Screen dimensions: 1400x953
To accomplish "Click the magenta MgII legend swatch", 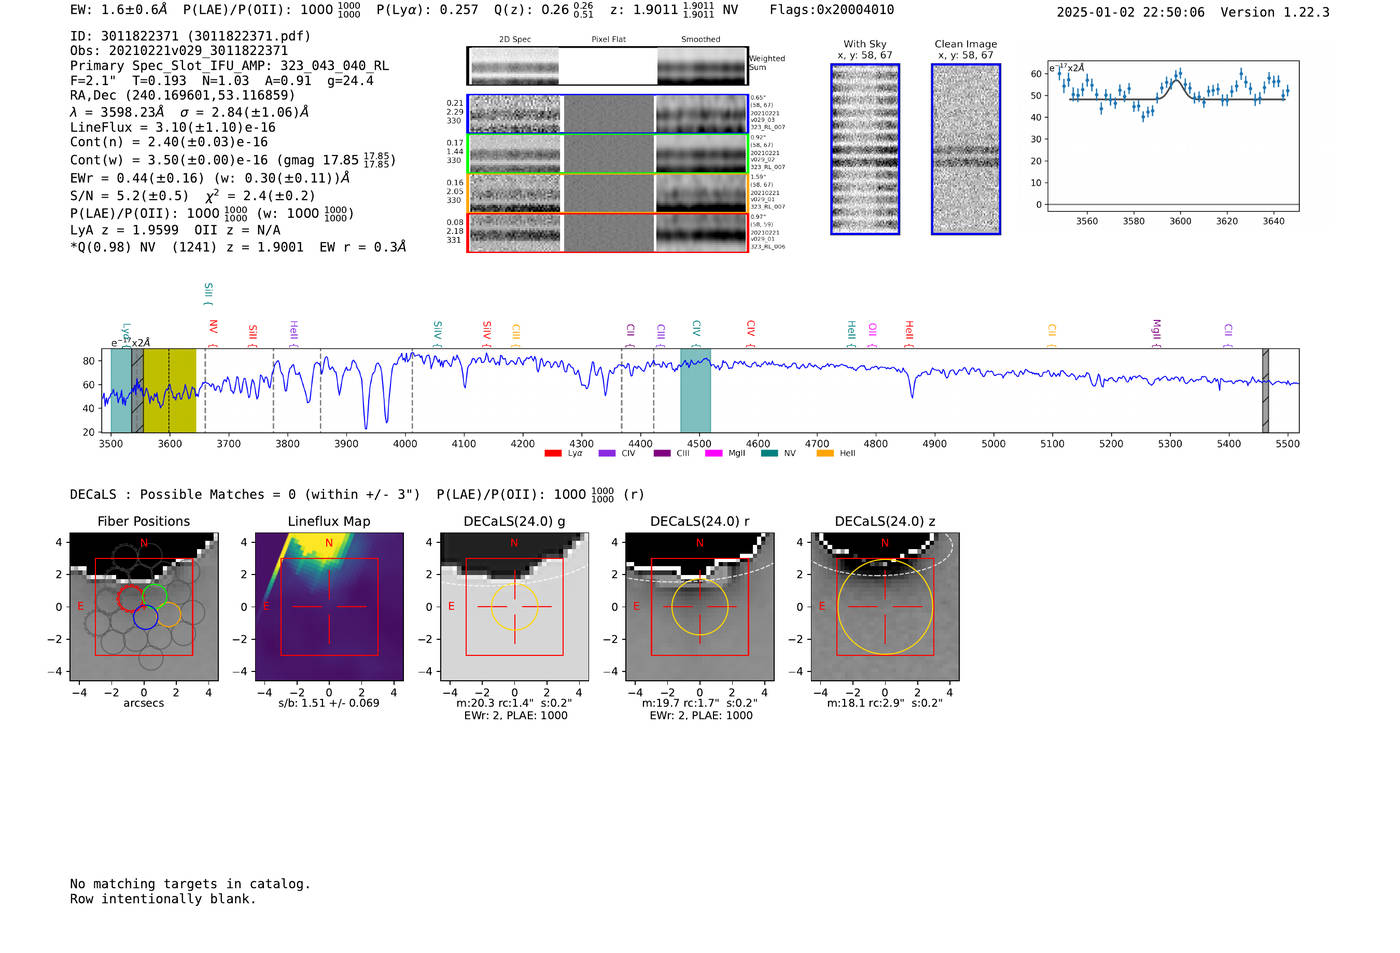I will [x=713, y=453].
